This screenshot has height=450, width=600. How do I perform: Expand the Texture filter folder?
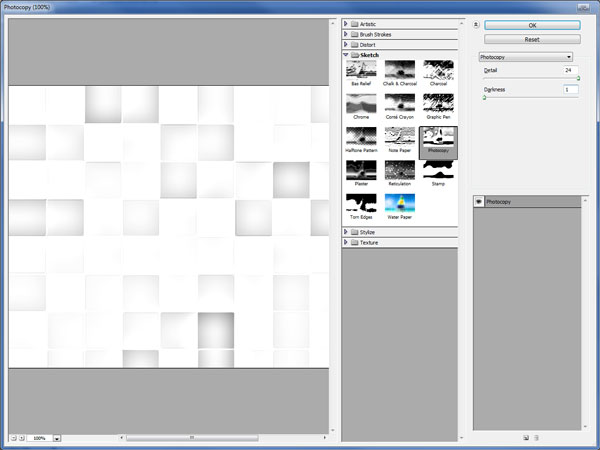[x=347, y=242]
